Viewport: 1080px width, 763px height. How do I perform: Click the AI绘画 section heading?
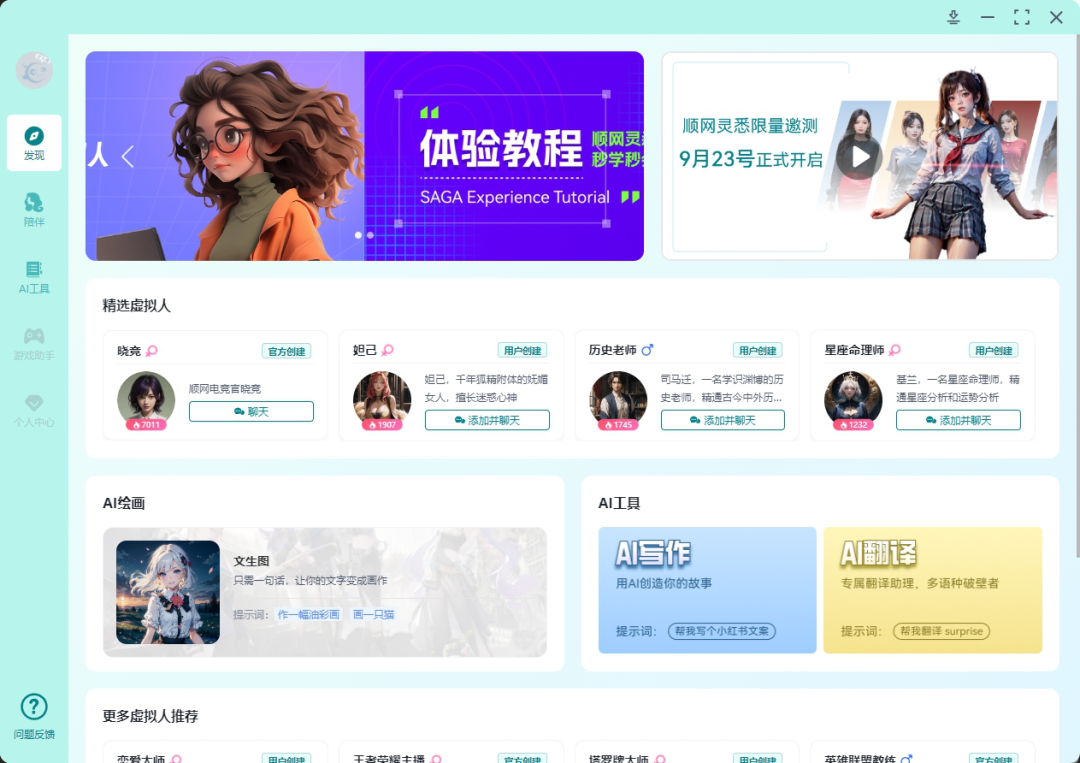124,503
